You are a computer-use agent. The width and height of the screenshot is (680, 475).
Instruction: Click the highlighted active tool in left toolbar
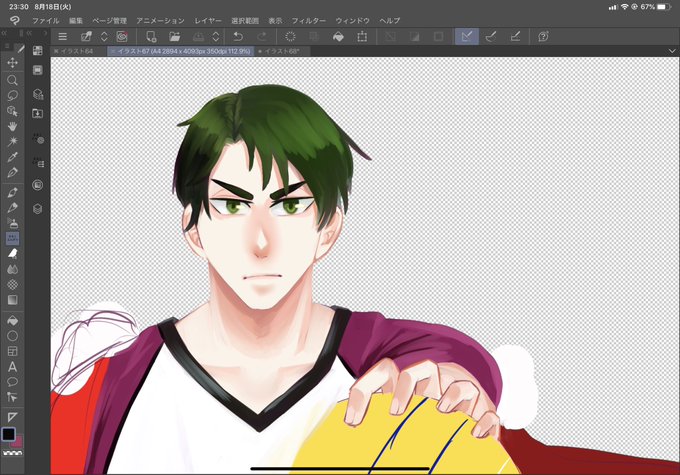tap(12, 239)
